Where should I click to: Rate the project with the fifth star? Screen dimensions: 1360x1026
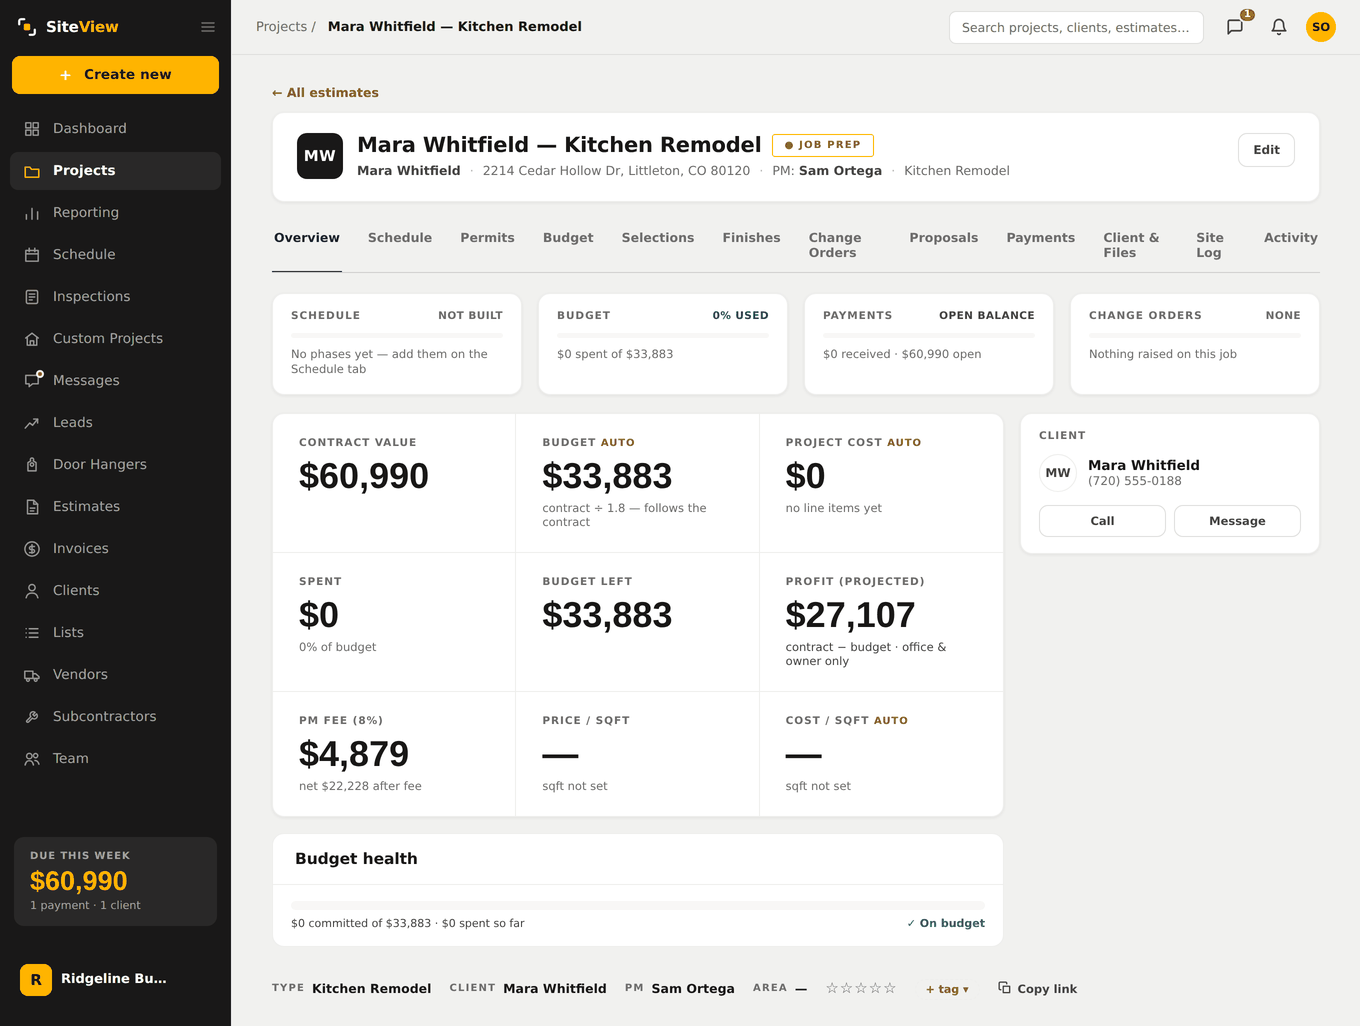pos(890,988)
